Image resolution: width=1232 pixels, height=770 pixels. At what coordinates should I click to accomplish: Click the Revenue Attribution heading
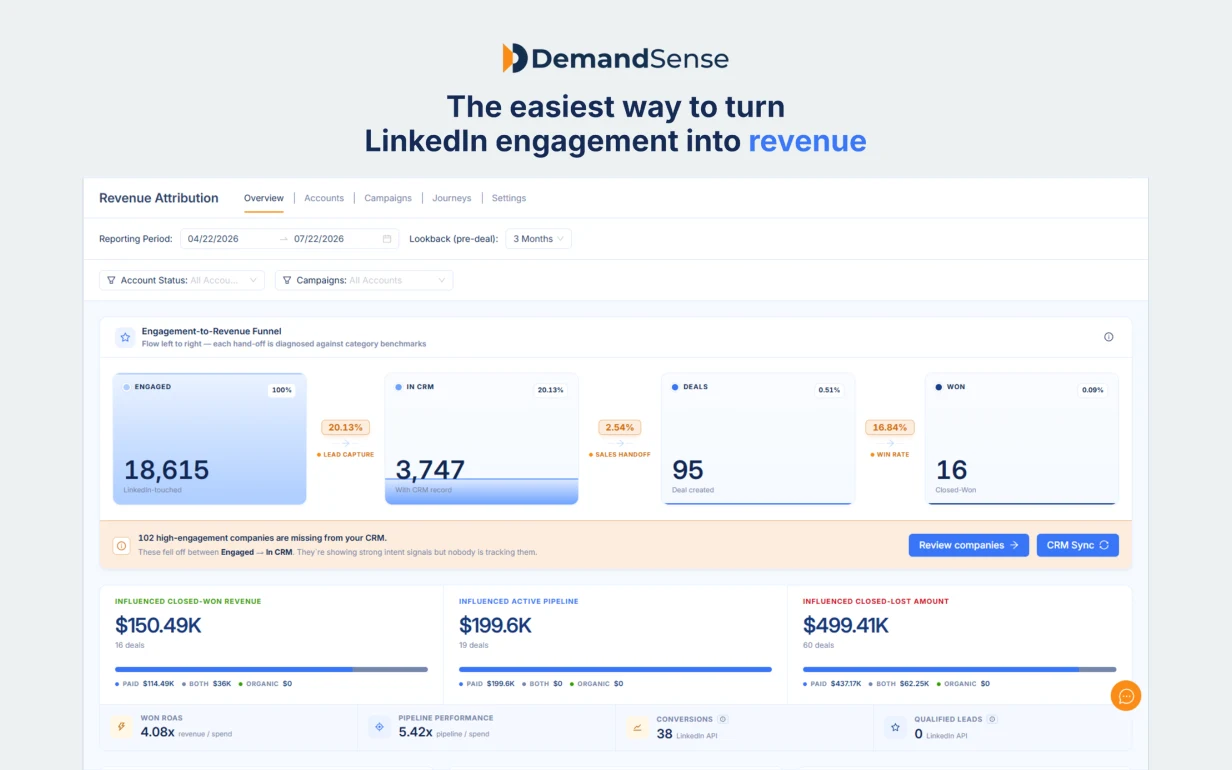coord(159,198)
